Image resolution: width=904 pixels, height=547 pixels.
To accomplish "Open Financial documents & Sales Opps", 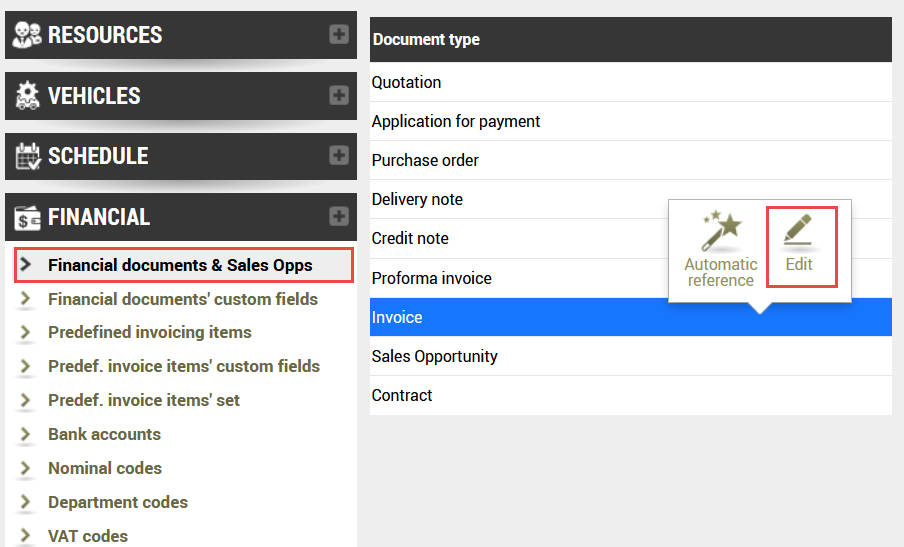I will coord(180,265).
